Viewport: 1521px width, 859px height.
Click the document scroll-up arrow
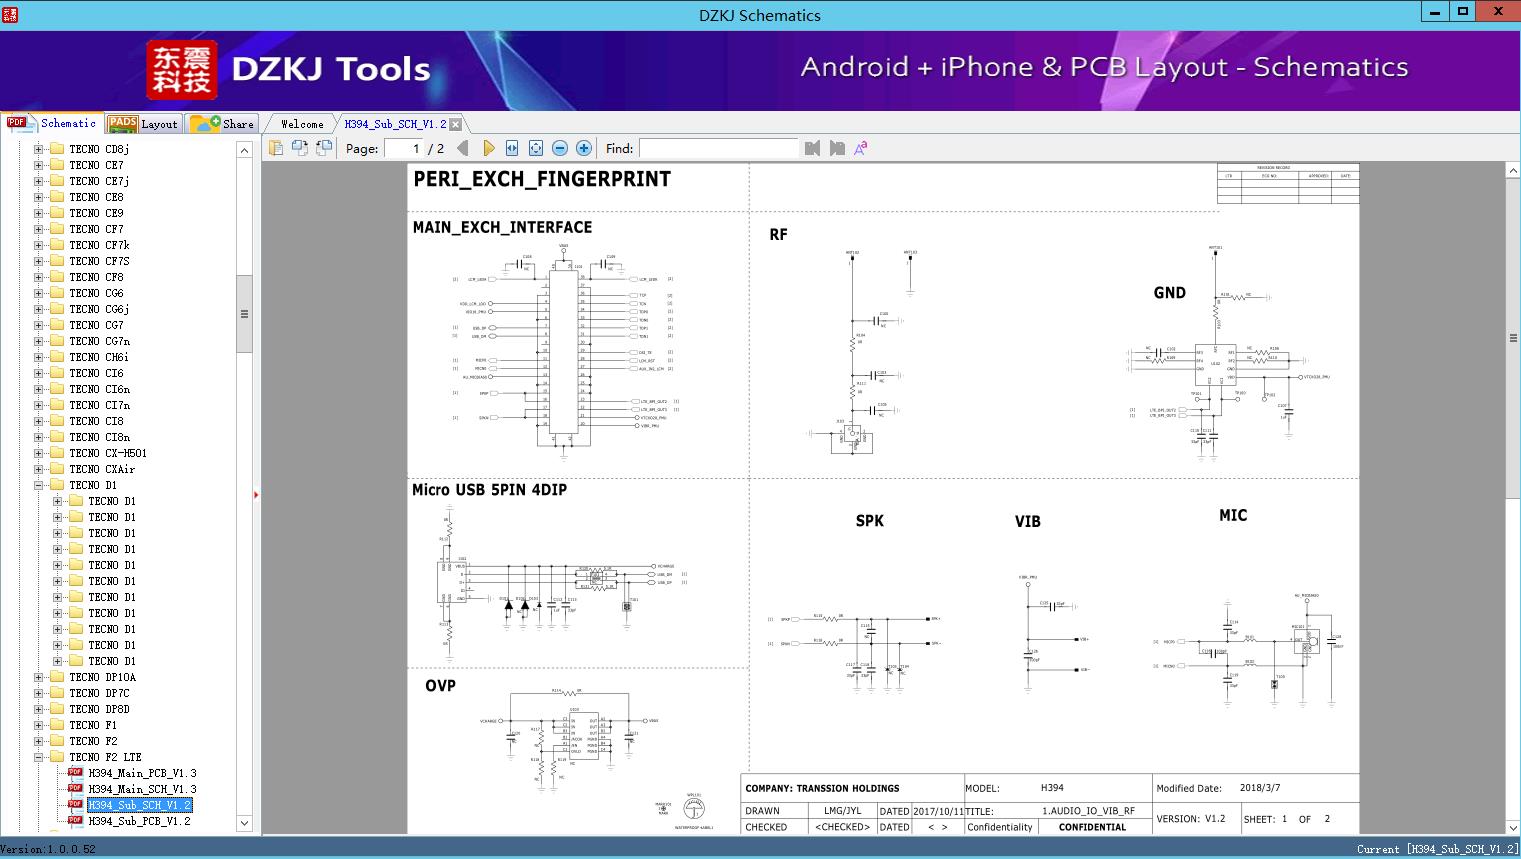coord(1513,171)
